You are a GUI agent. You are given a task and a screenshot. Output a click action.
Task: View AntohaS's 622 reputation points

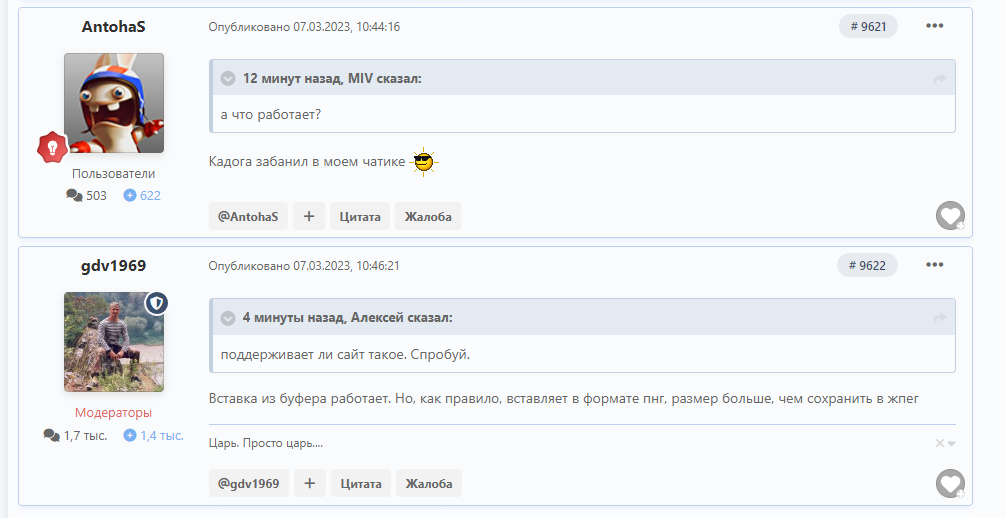point(142,195)
